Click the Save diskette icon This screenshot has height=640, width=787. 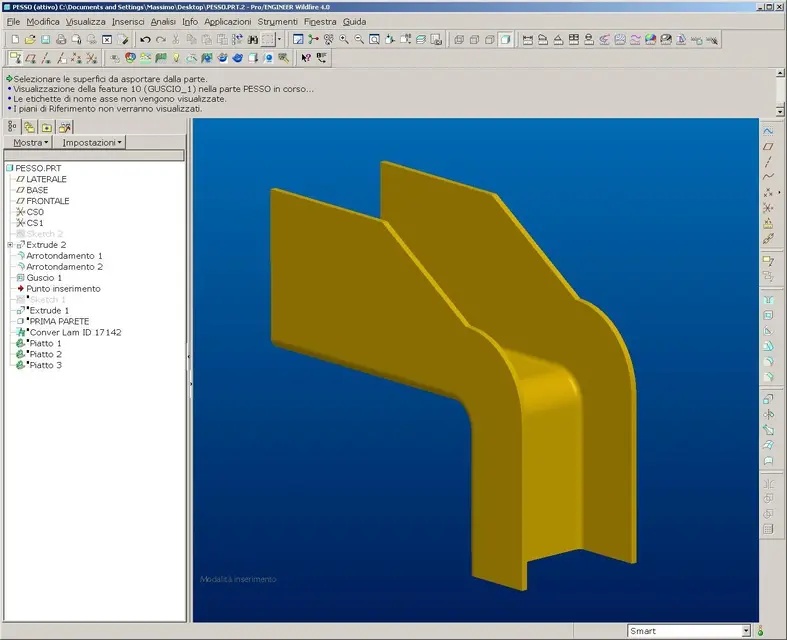coord(45,40)
